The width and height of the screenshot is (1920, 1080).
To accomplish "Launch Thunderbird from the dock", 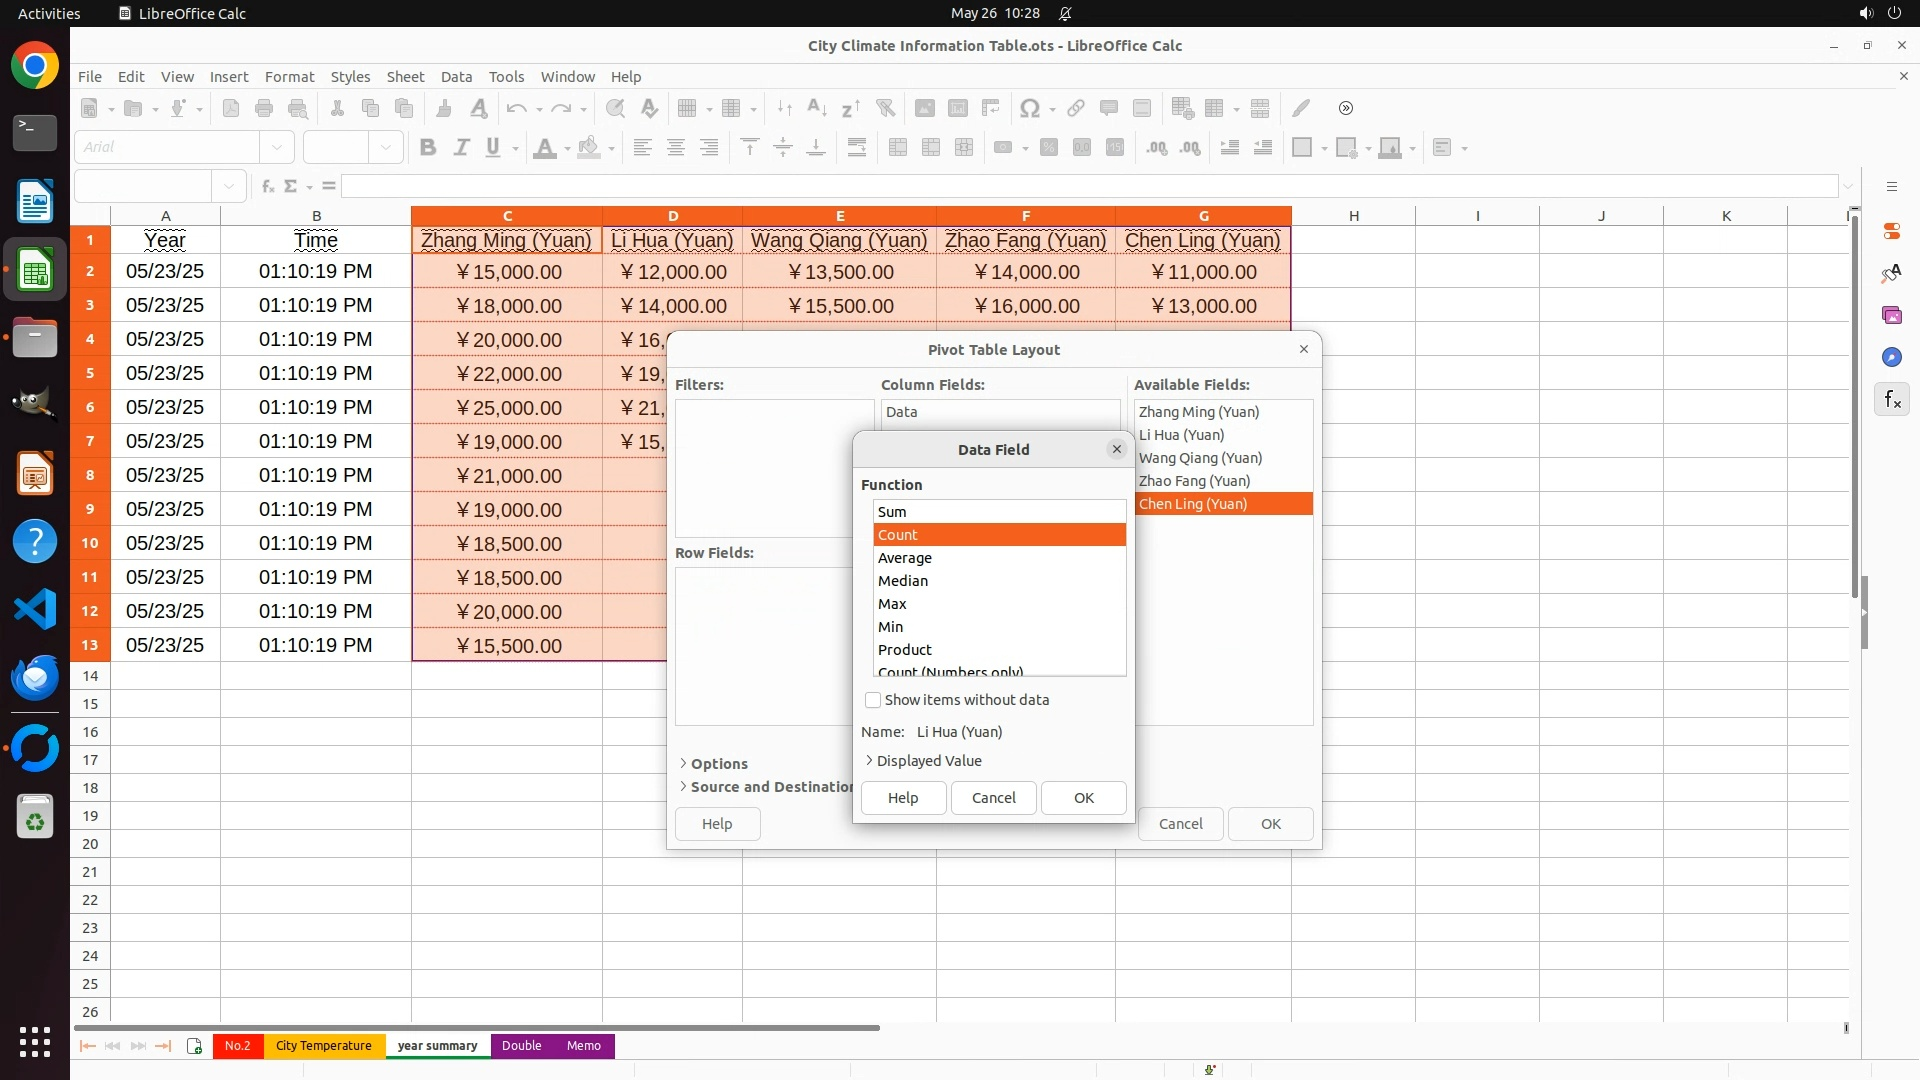I will (35, 678).
